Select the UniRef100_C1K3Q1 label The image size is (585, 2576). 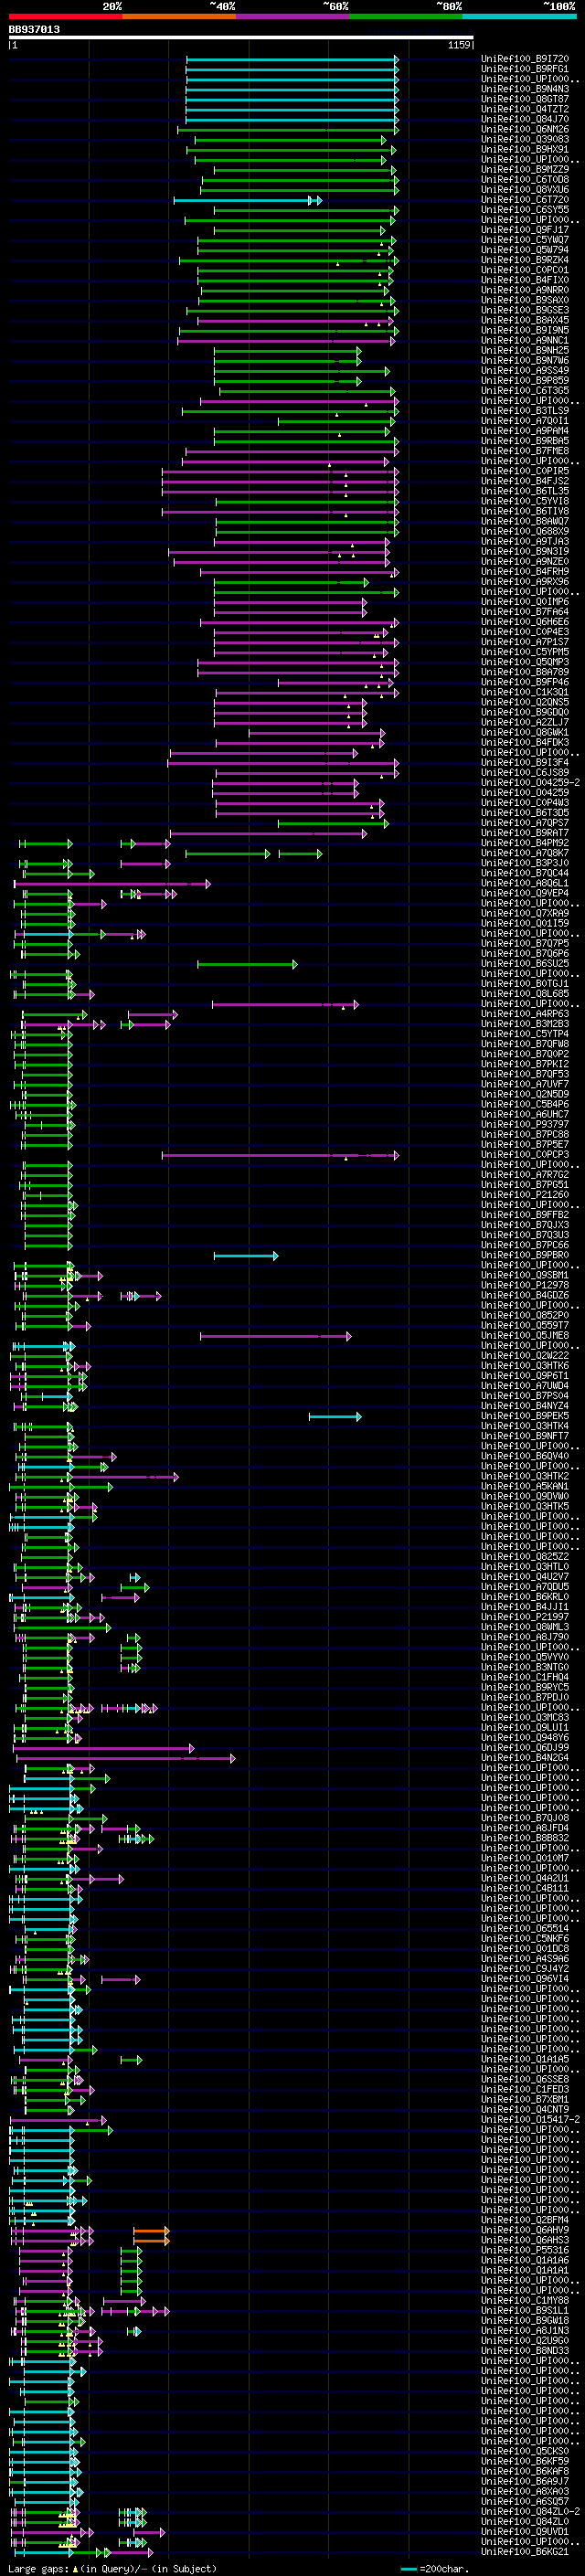point(525,692)
